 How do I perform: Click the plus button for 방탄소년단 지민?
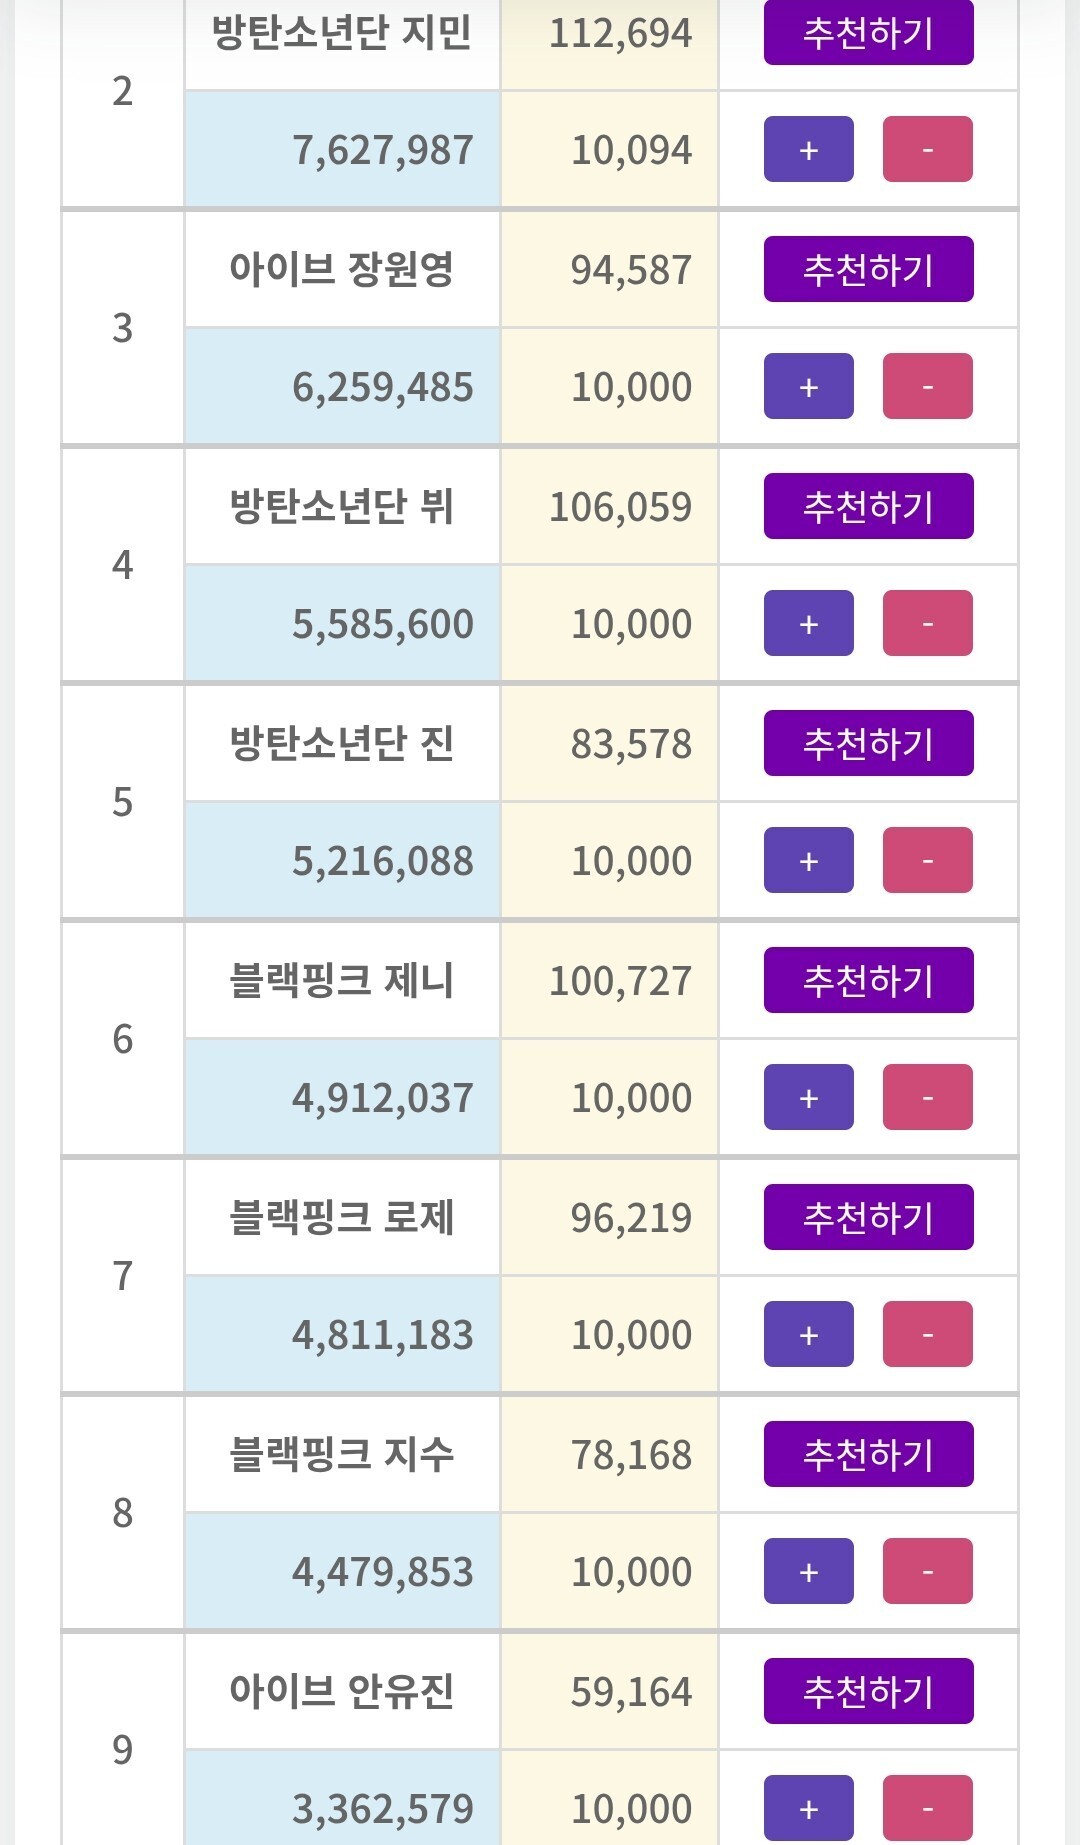(808, 150)
